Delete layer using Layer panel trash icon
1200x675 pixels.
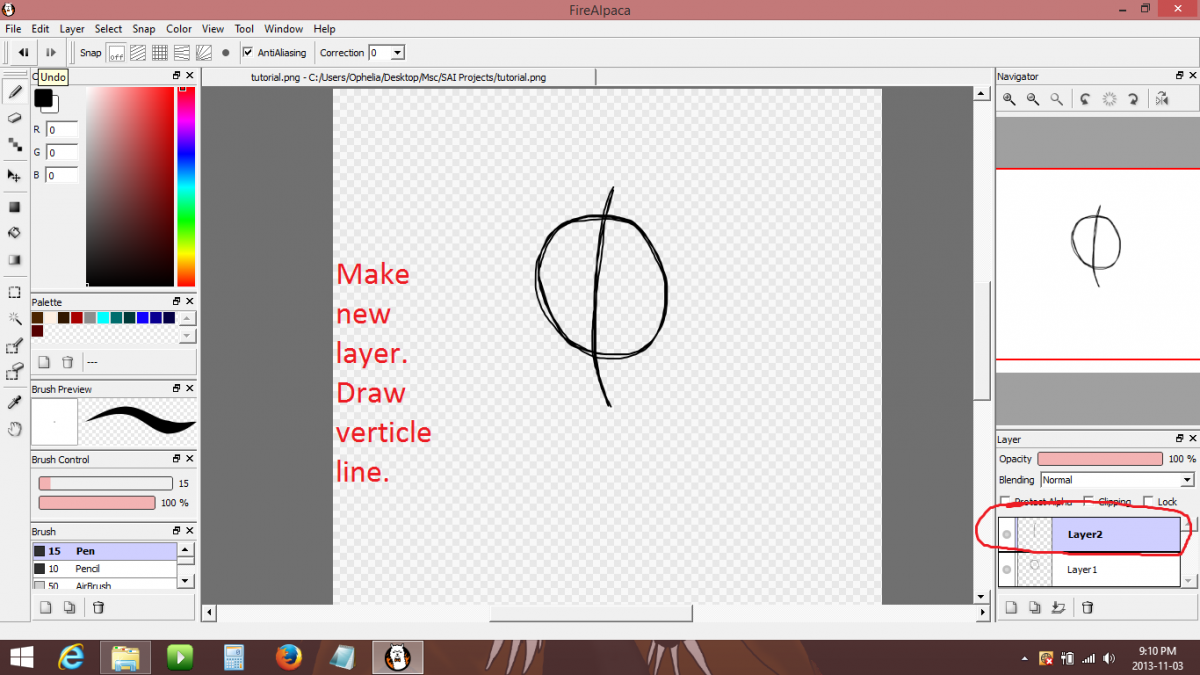tap(1088, 607)
